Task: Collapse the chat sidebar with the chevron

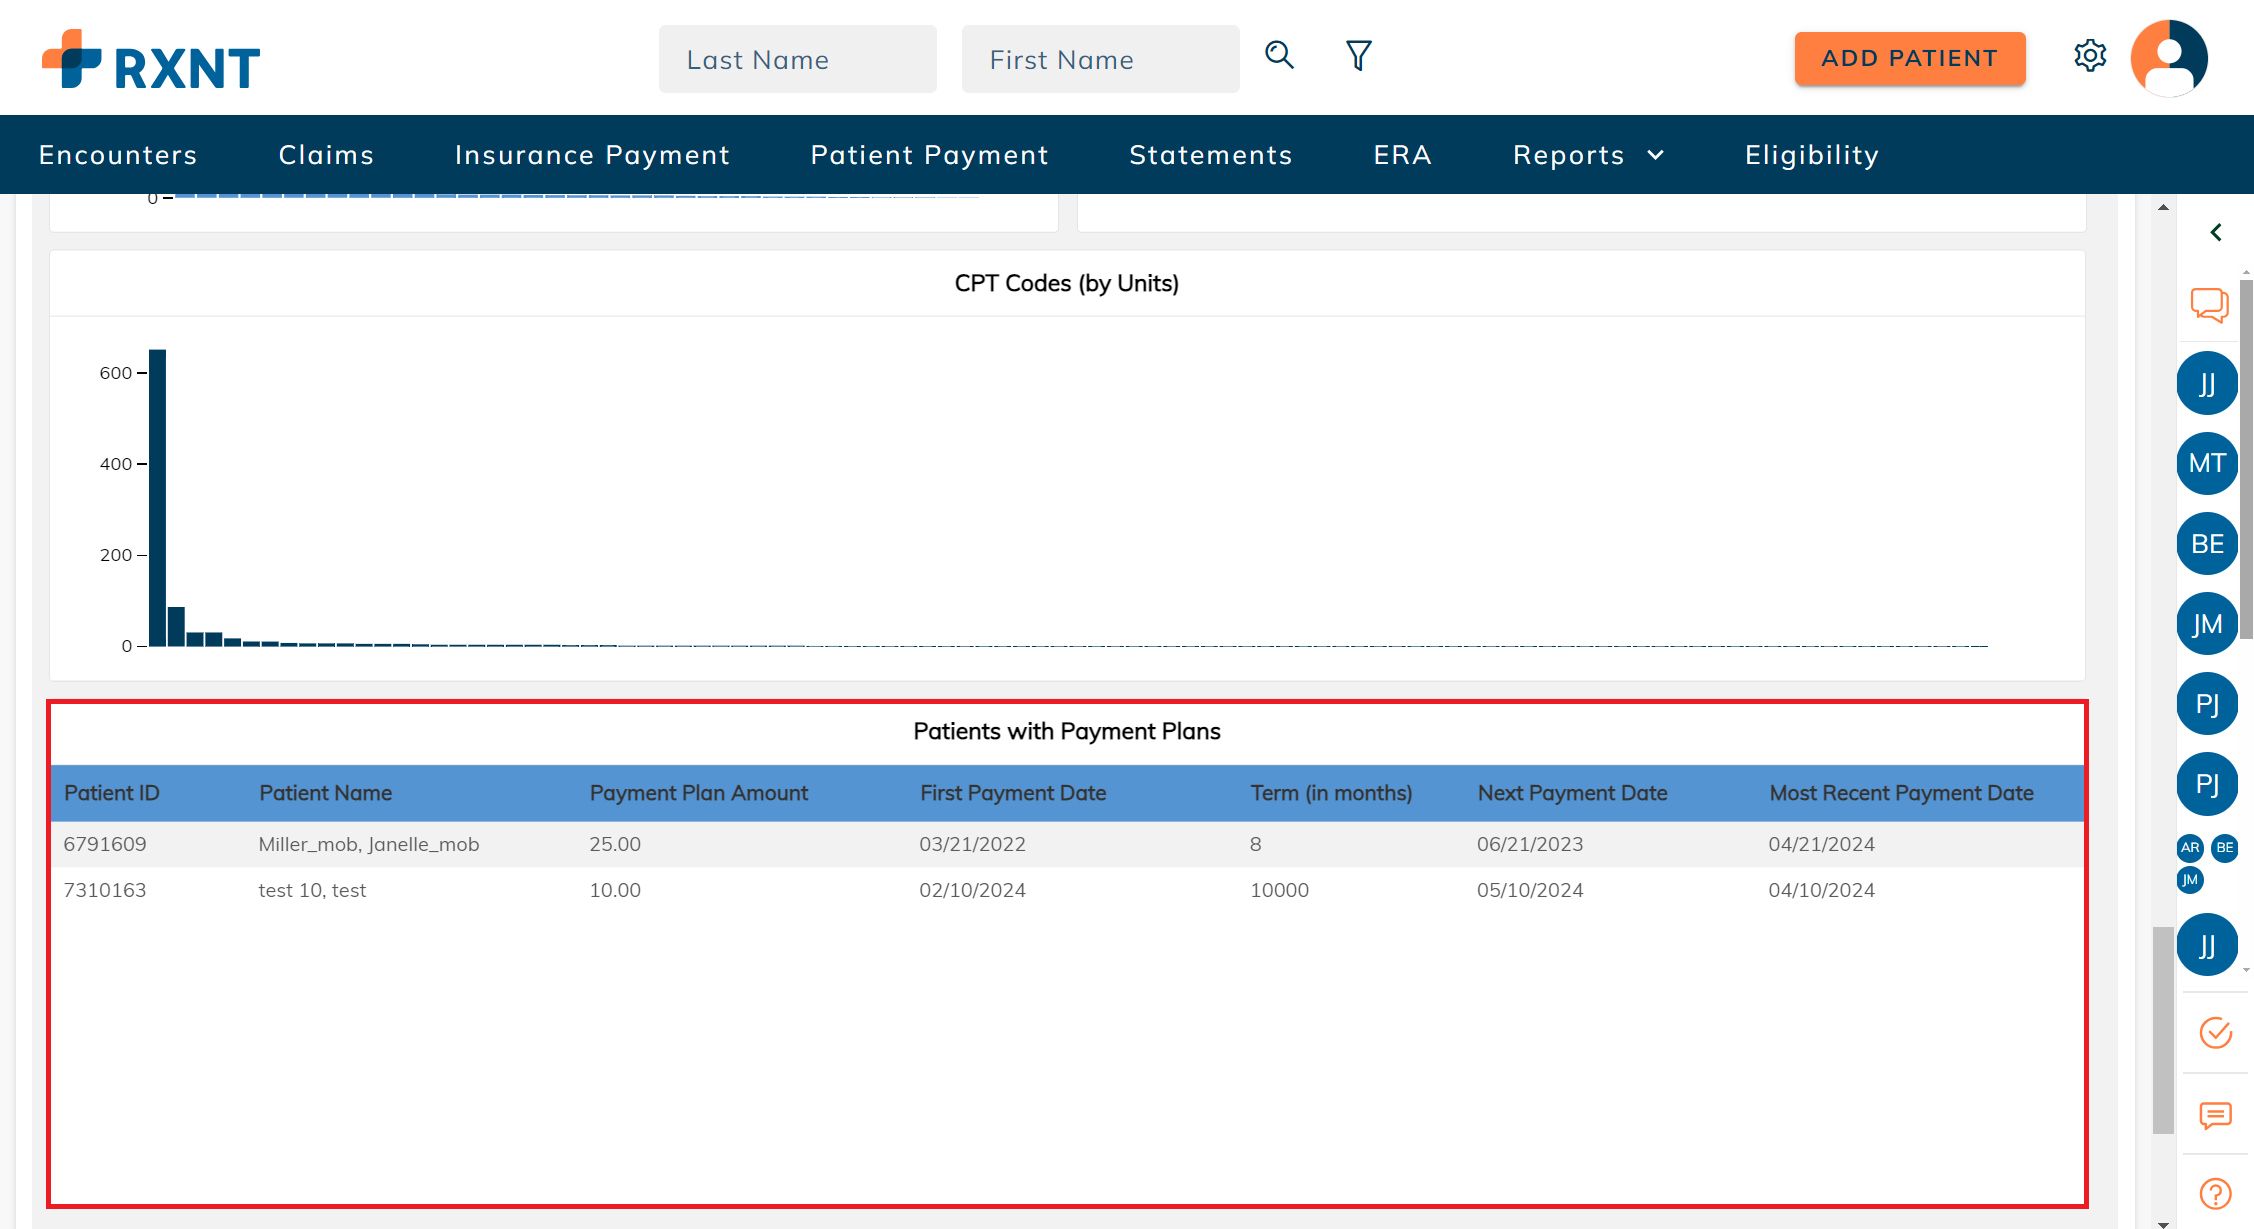Action: [2214, 232]
